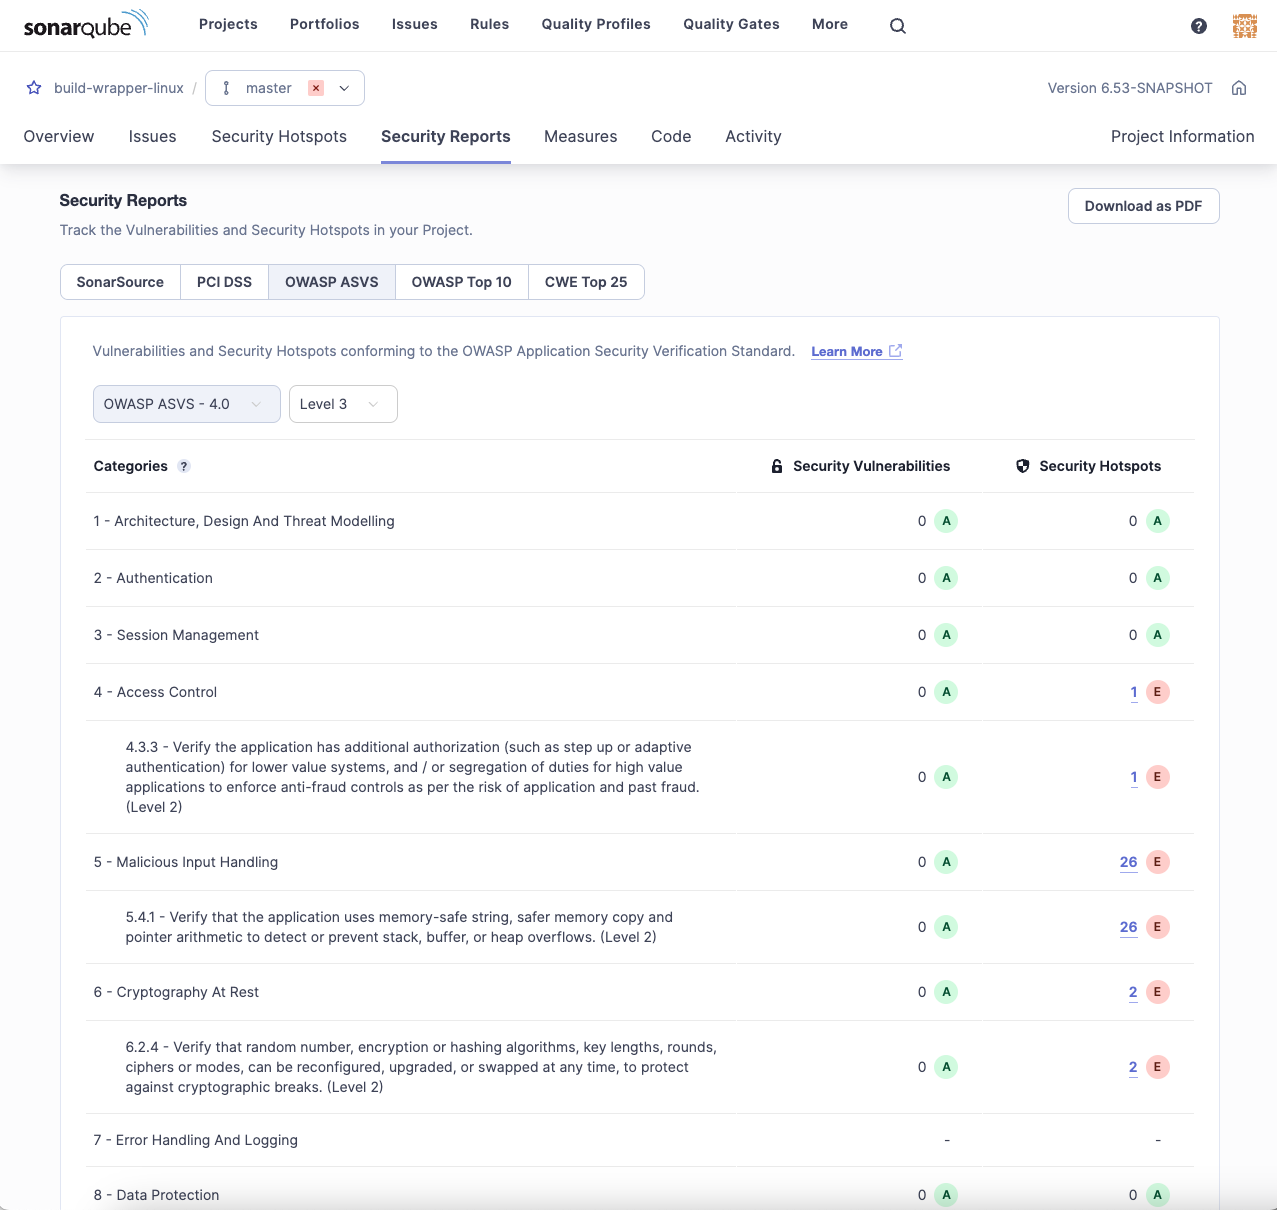Click the E rating badge for Cryptography At Rest
1277x1210 pixels.
pyautogui.click(x=1157, y=992)
